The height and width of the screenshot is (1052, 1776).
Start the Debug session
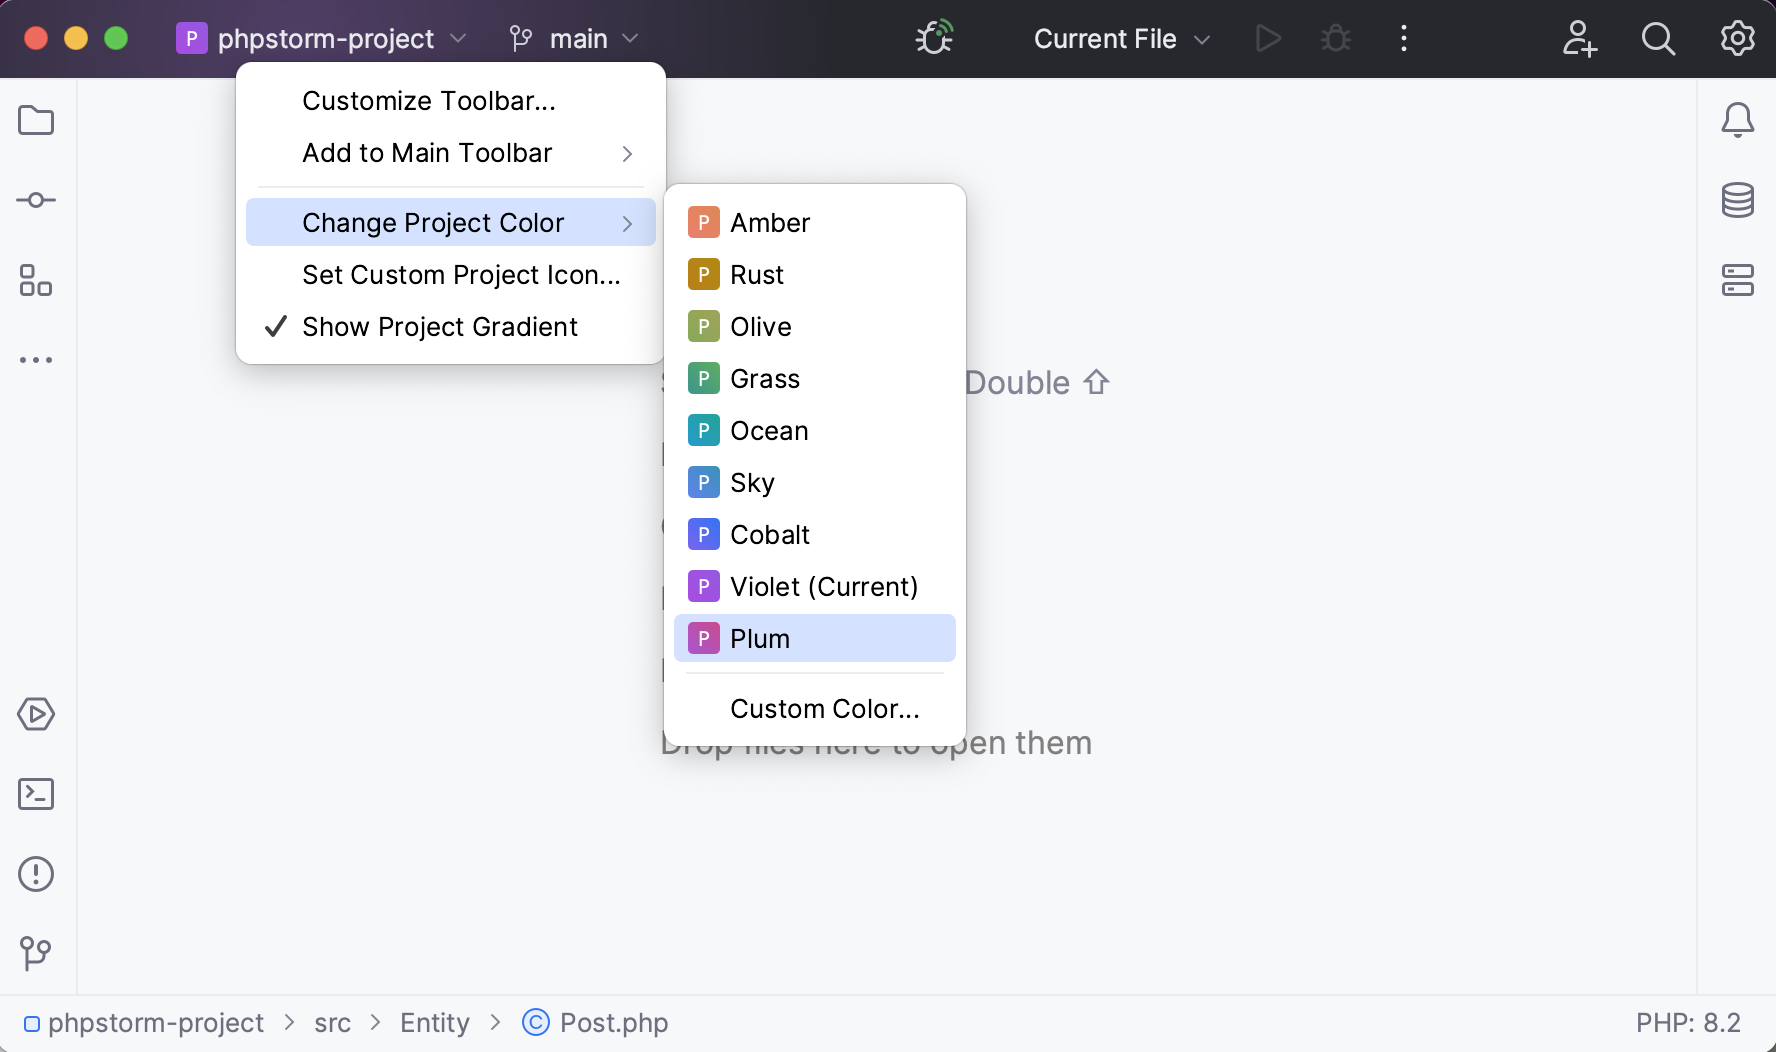point(1336,38)
